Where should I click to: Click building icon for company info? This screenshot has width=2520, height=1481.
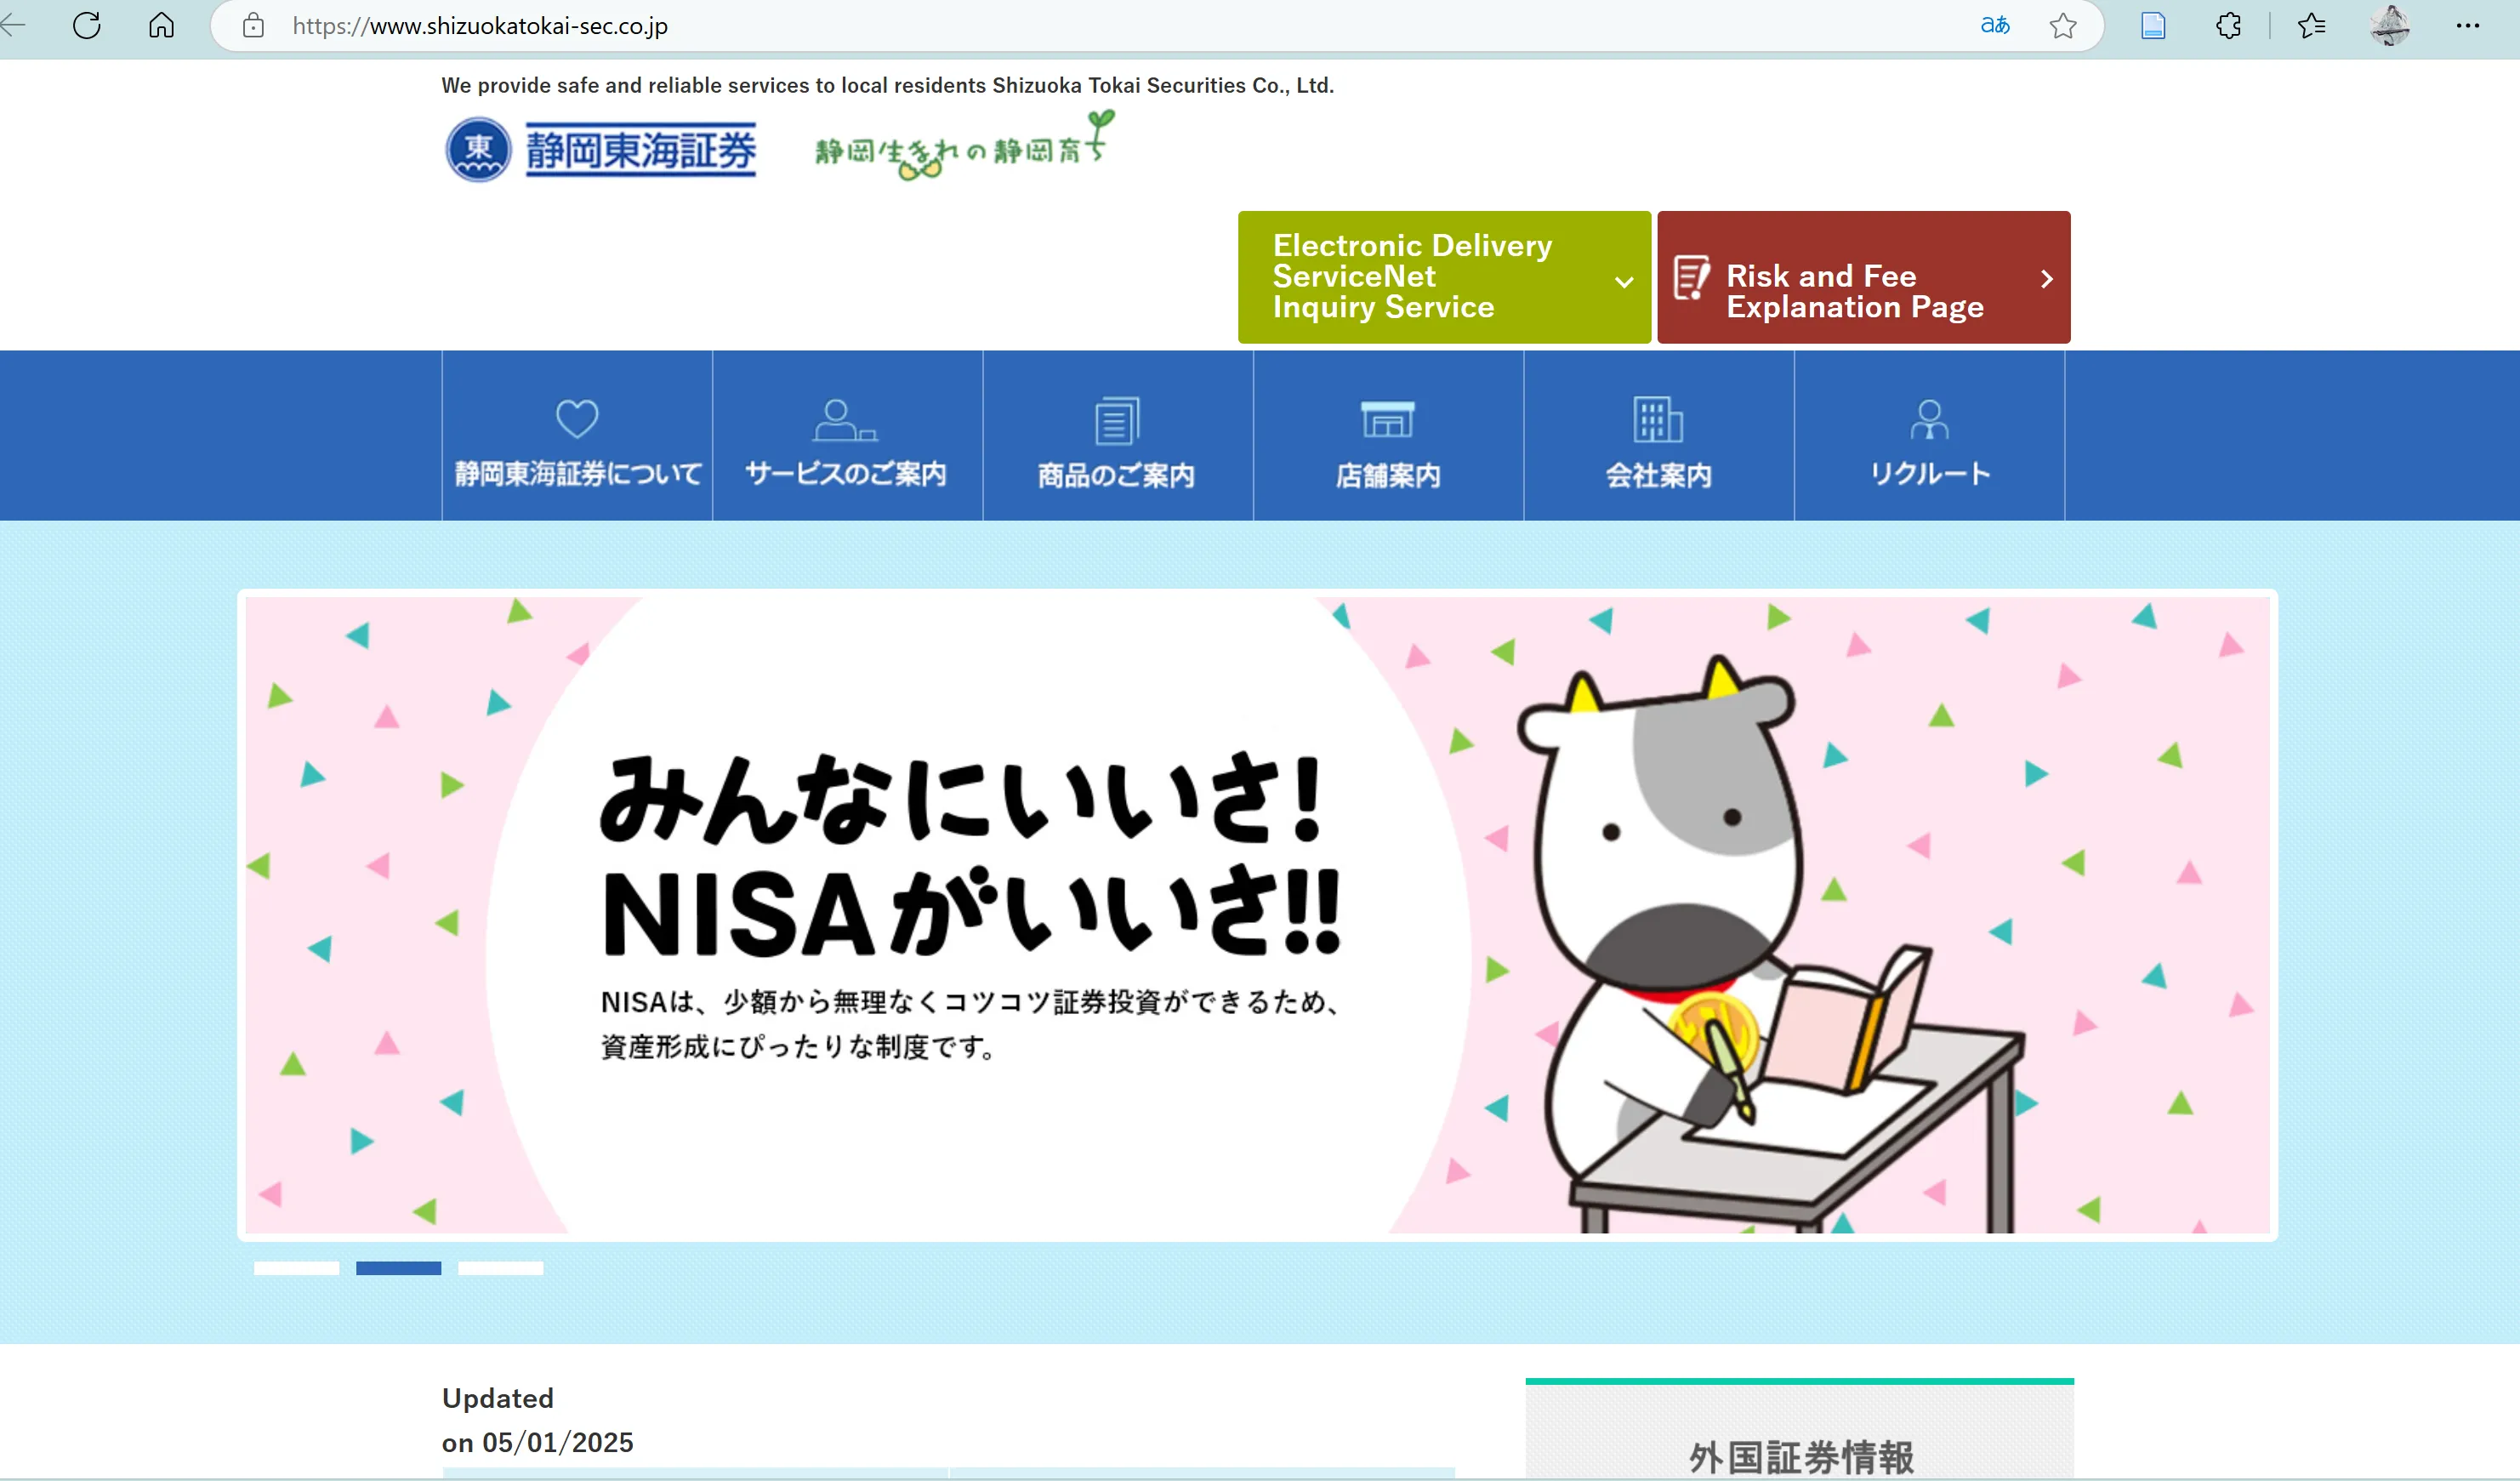click(1658, 419)
